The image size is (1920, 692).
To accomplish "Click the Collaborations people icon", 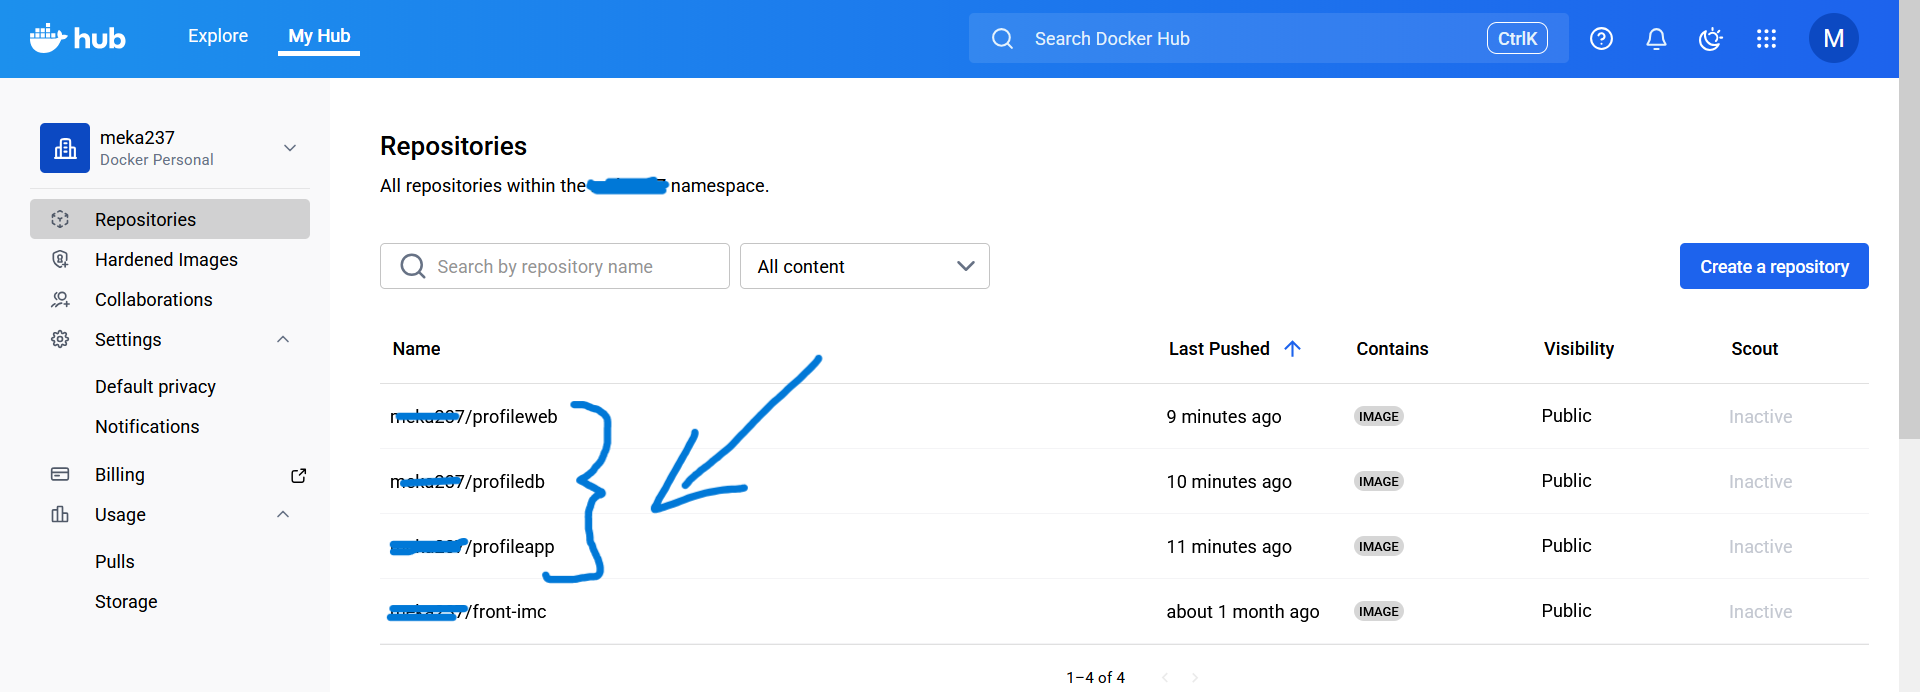I will coord(60,299).
